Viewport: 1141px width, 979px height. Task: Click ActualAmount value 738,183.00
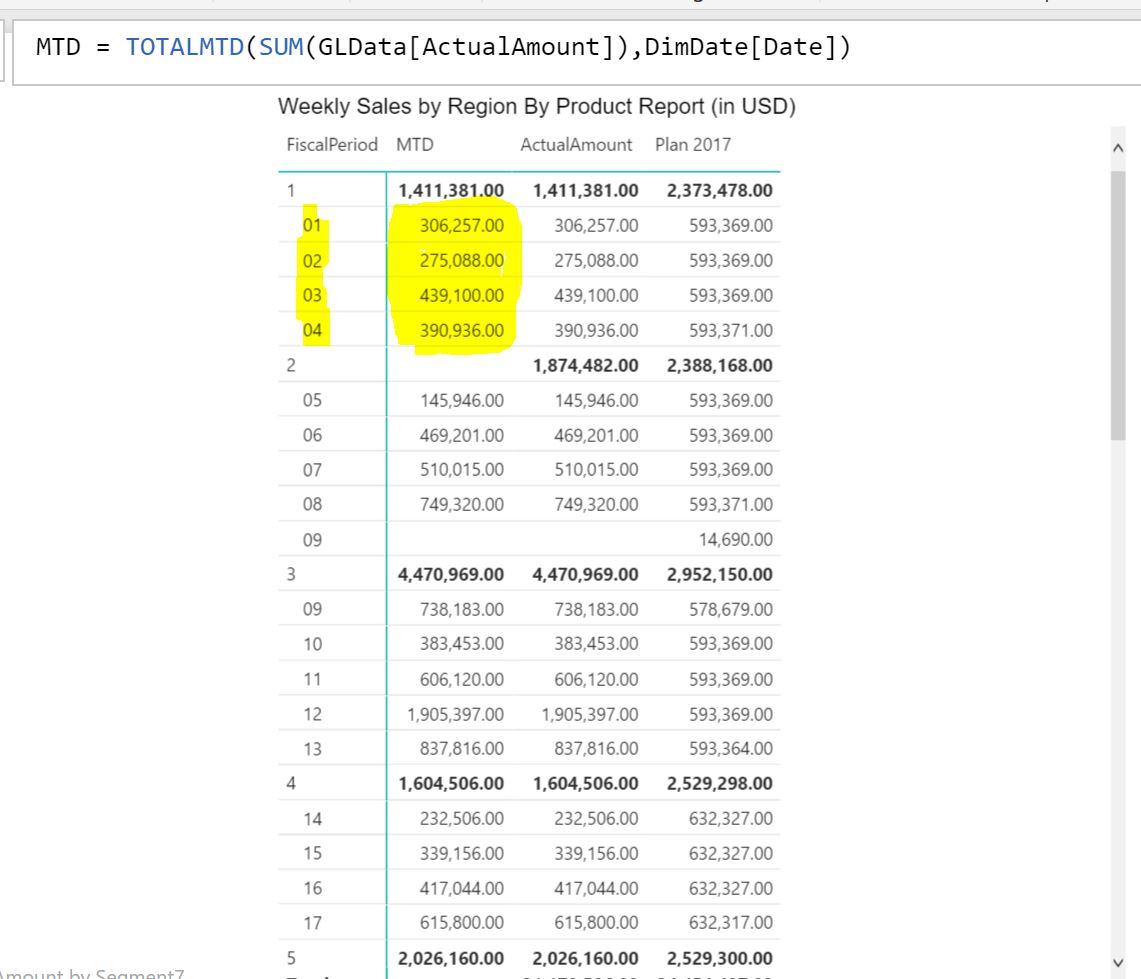[x=596, y=609]
